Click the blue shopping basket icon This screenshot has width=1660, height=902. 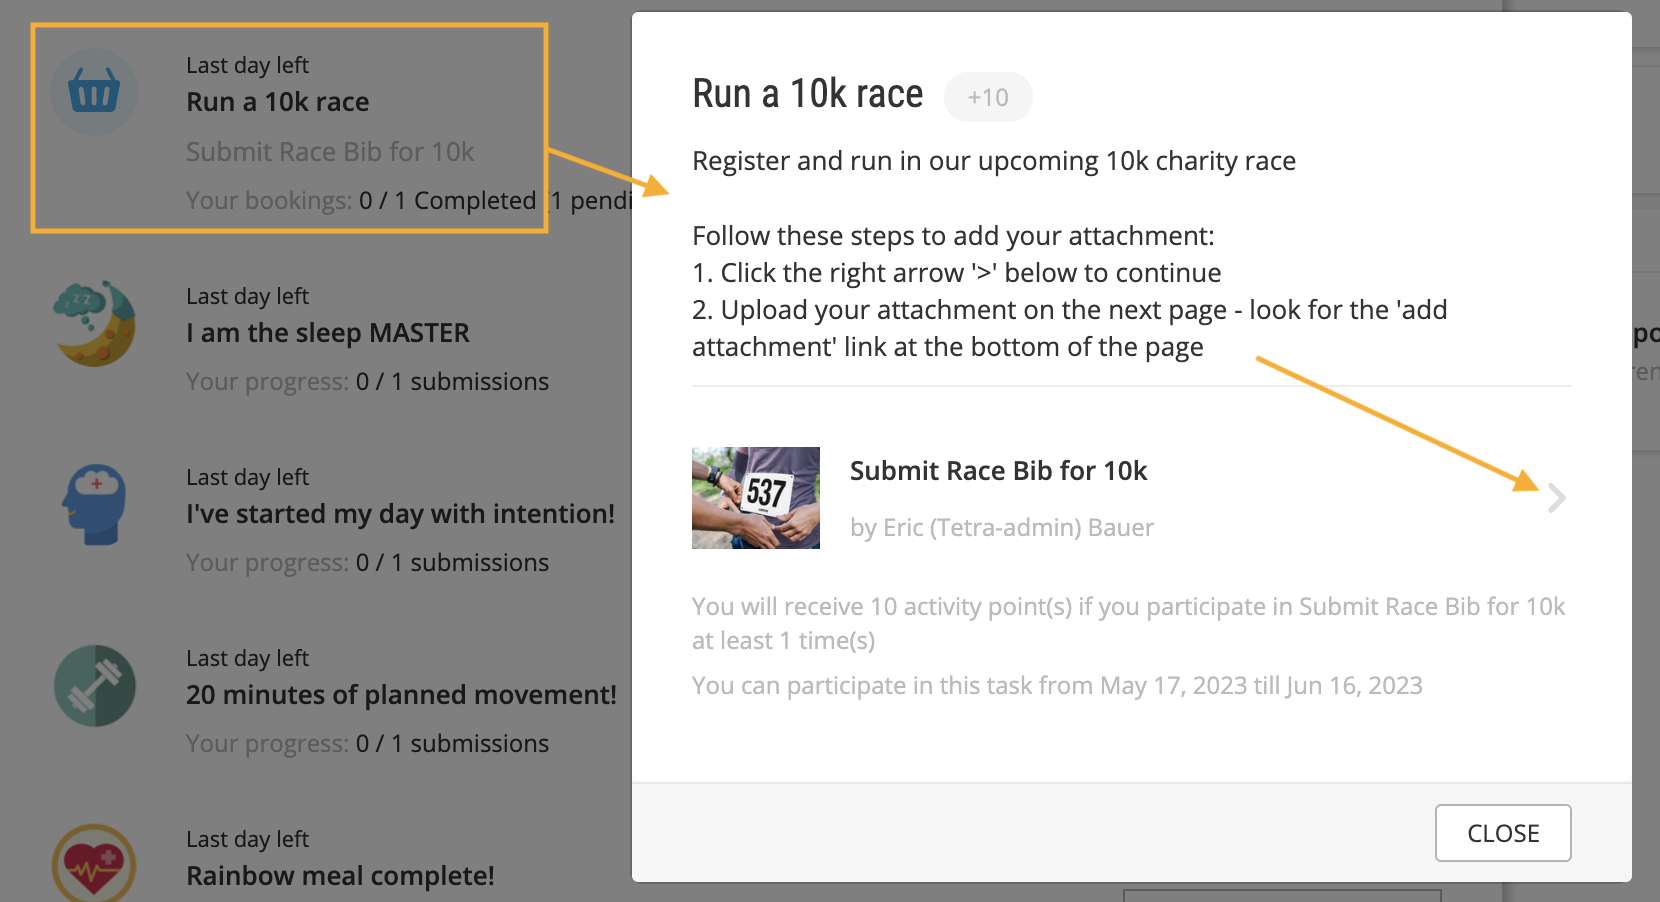(94, 93)
